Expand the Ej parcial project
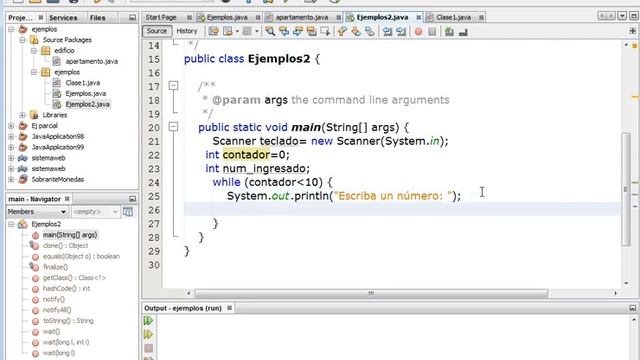 pyautogui.click(x=11, y=126)
